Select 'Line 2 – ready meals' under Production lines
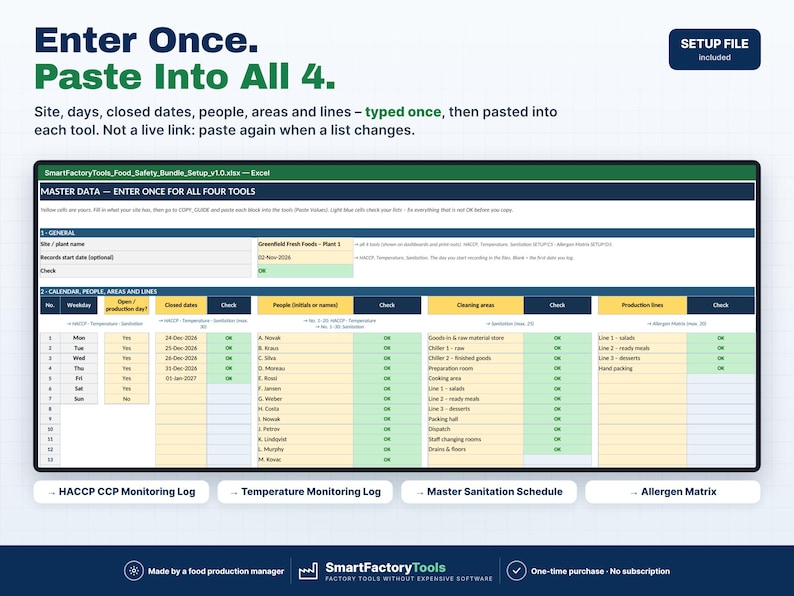The image size is (794, 596). point(642,348)
